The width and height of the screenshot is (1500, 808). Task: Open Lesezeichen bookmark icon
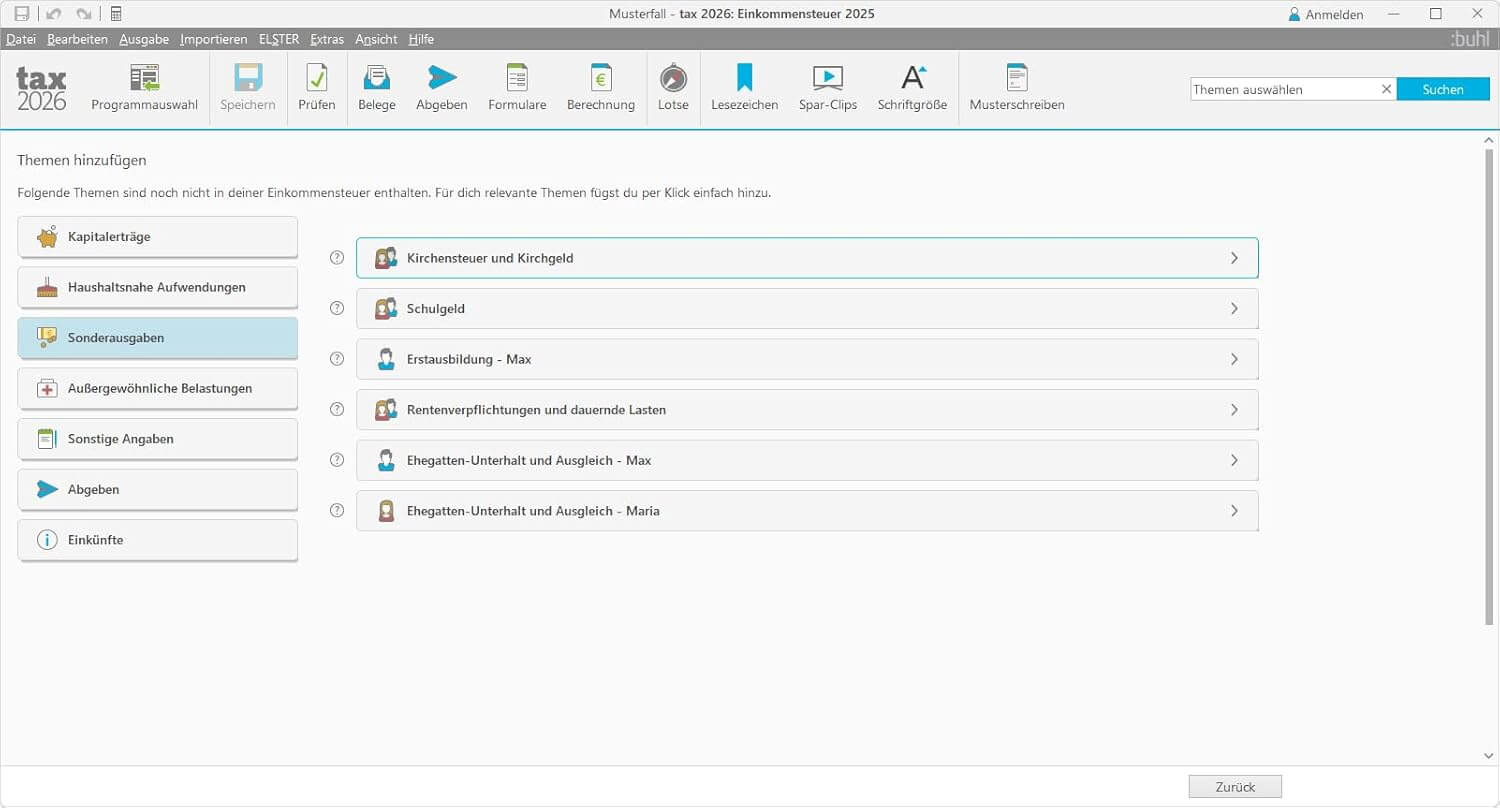(744, 79)
